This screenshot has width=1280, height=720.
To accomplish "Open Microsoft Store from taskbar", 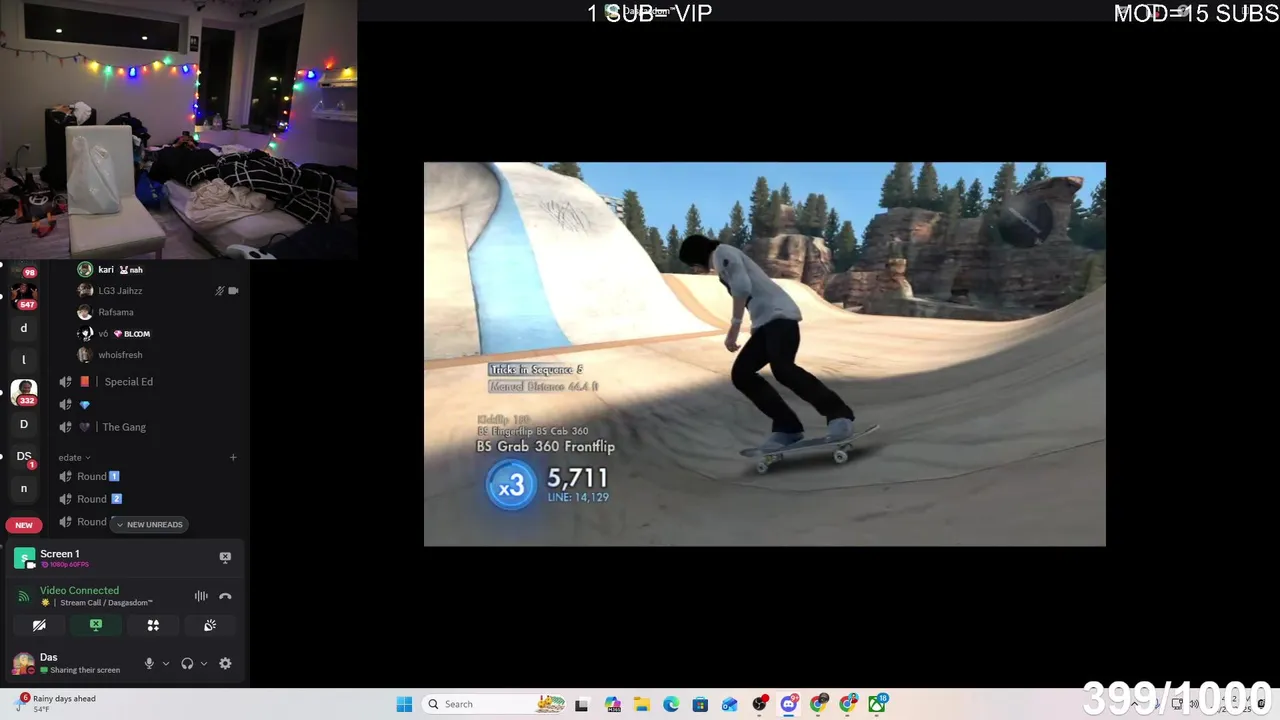I will point(700,704).
